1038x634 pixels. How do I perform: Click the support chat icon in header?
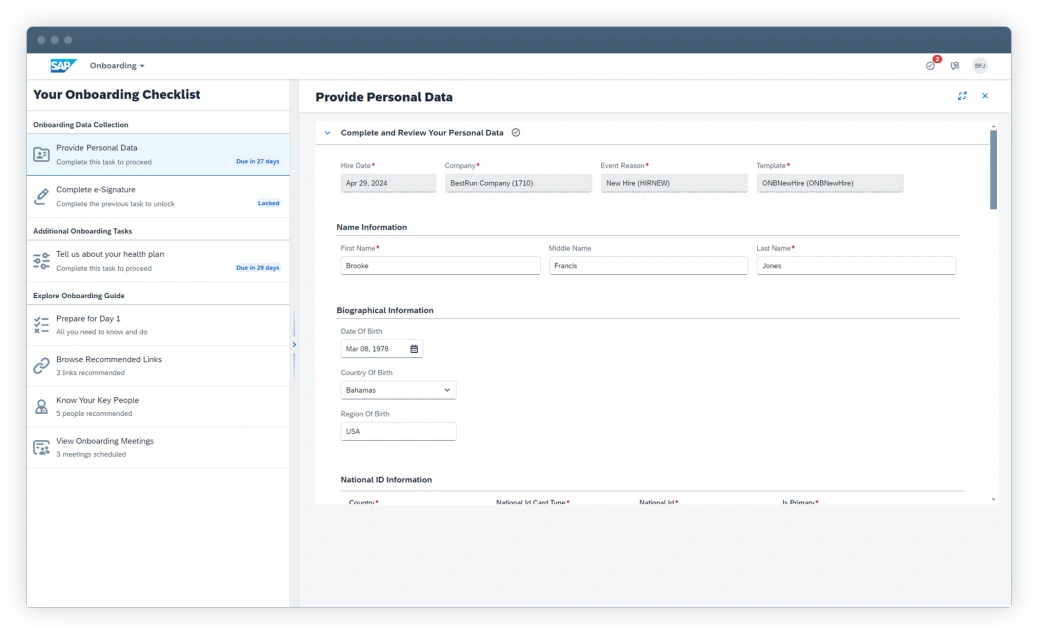click(955, 66)
